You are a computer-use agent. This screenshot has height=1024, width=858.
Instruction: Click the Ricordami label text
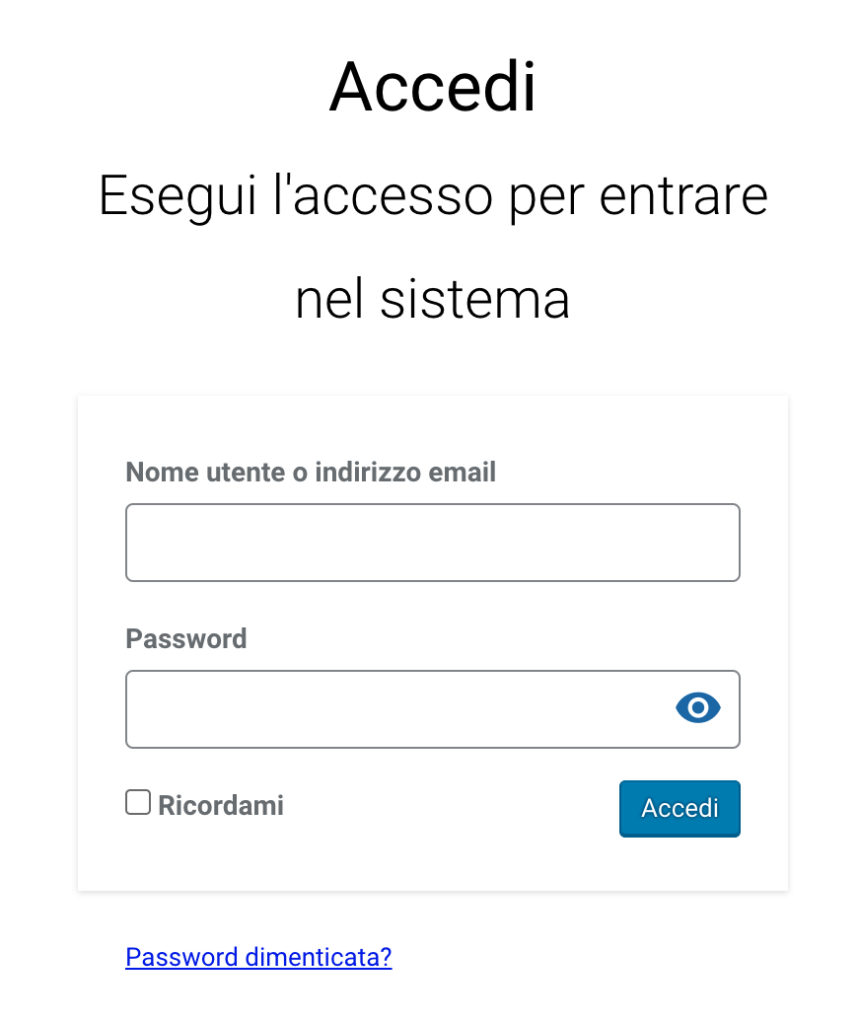[221, 805]
